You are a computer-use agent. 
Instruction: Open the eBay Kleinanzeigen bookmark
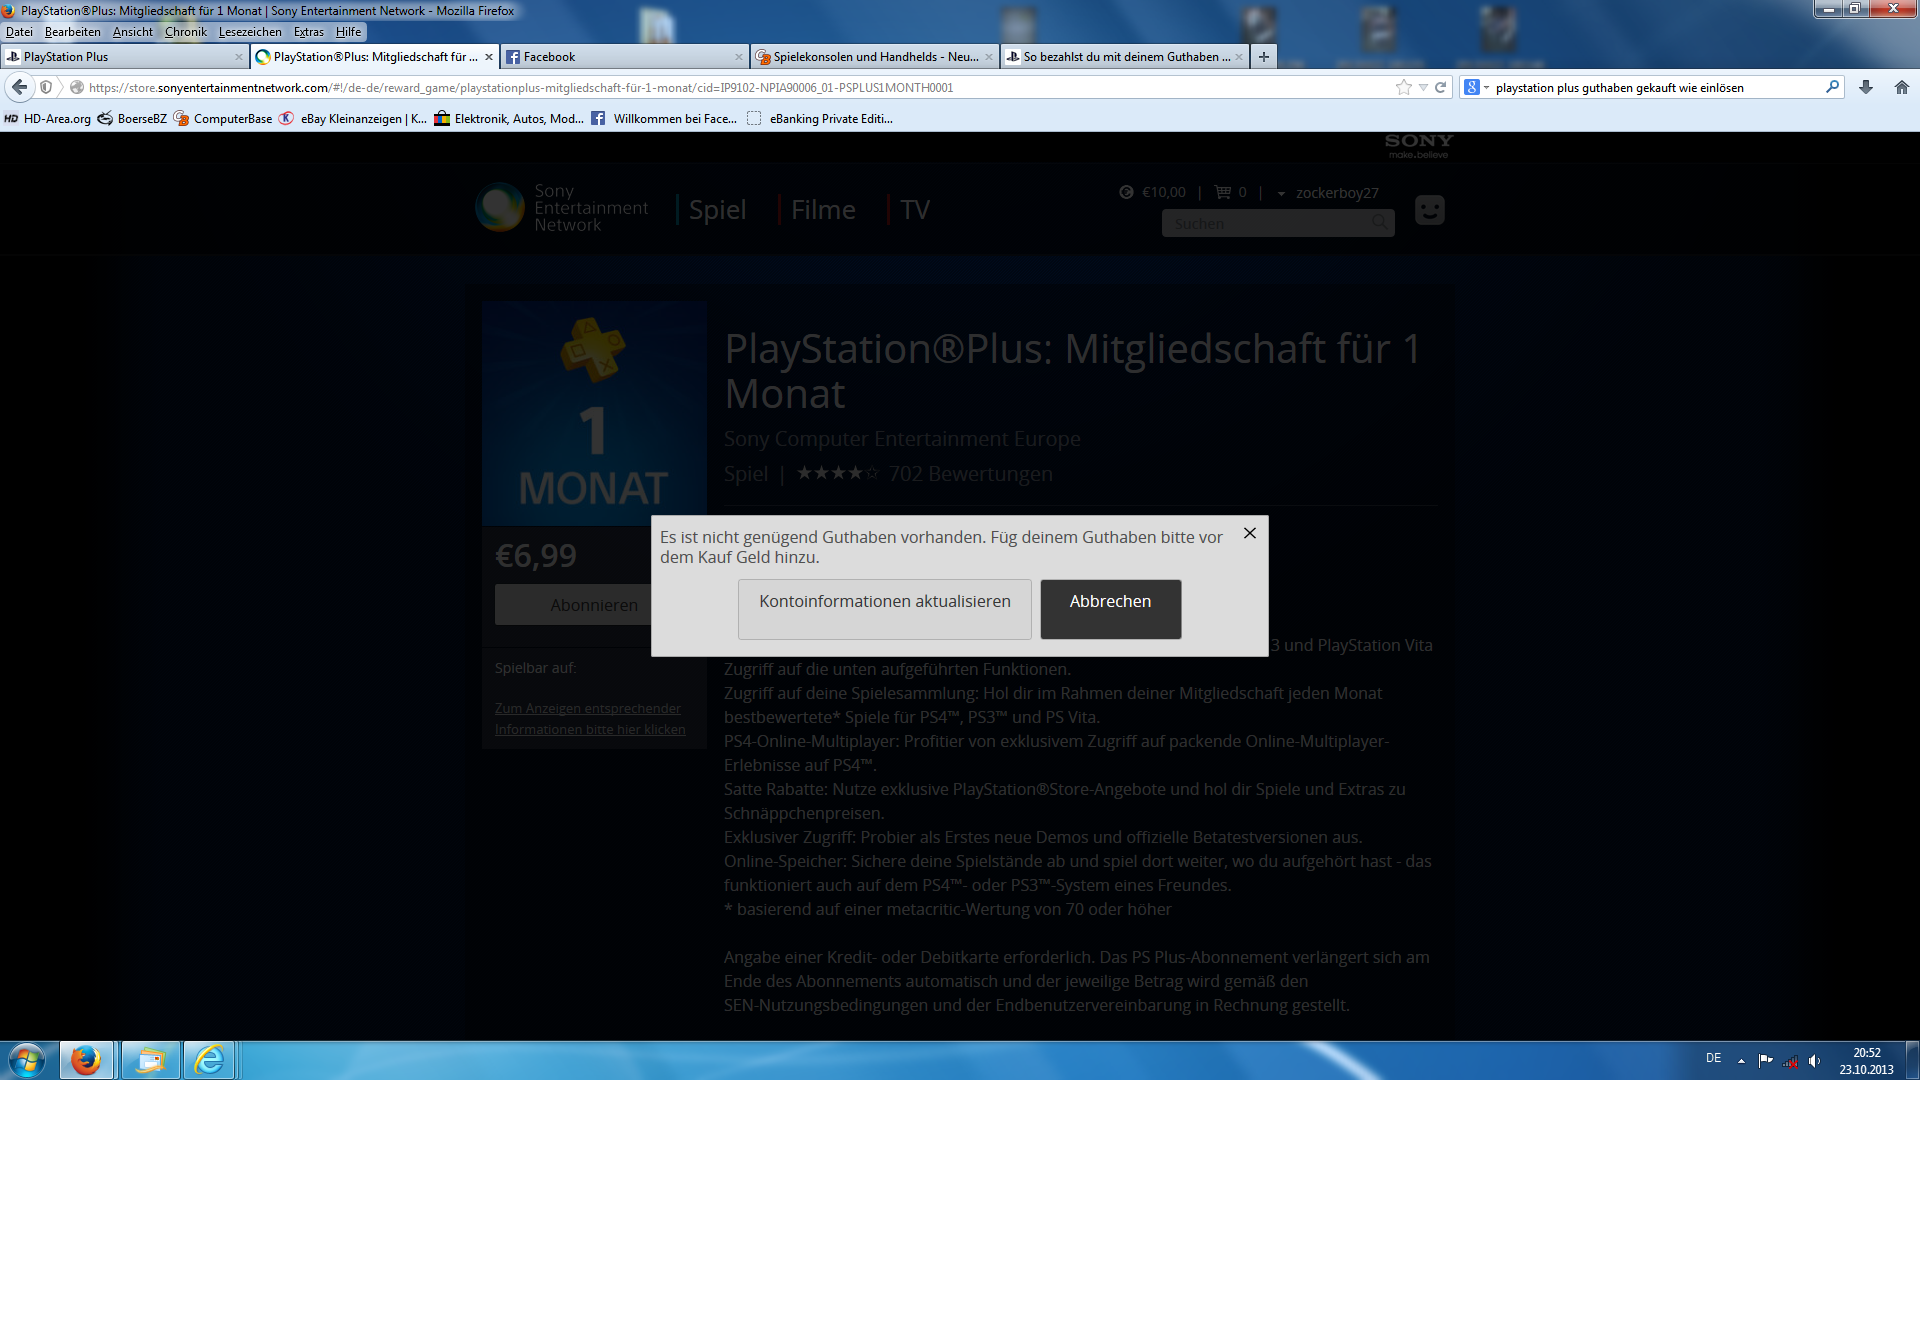click(x=352, y=119)
